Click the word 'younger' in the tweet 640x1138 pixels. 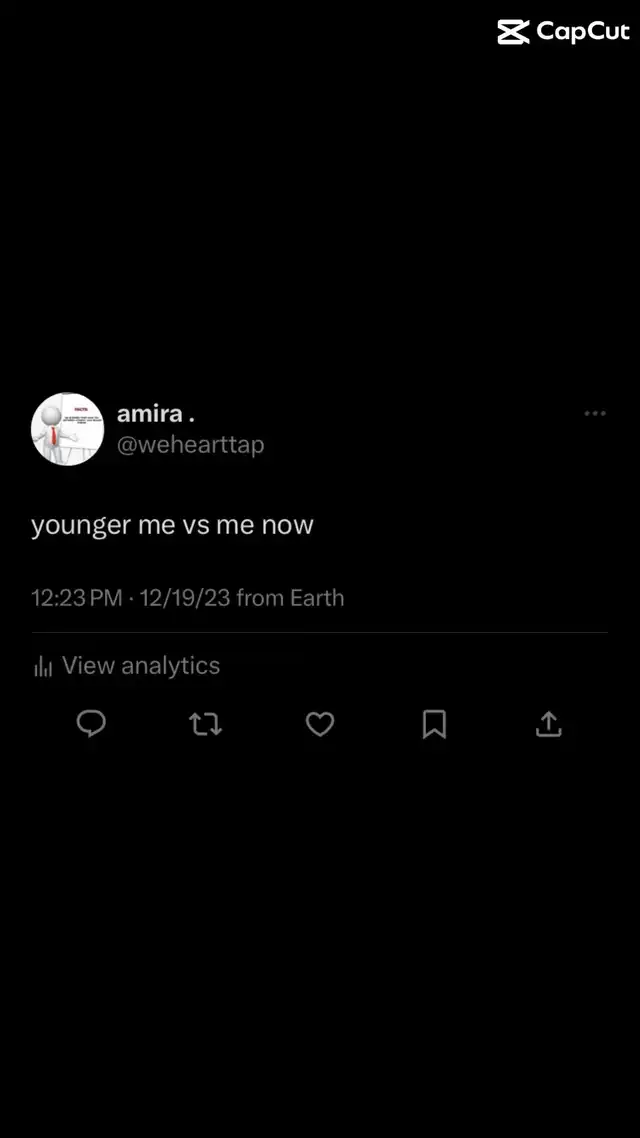[81, 526]
